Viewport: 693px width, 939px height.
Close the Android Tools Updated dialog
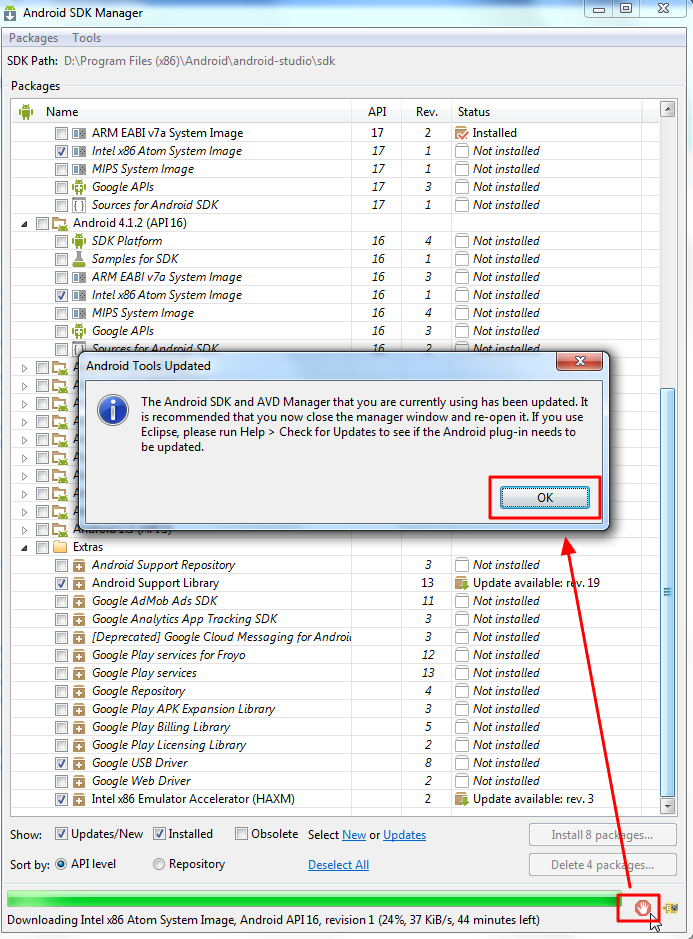[x=580, y=361]
